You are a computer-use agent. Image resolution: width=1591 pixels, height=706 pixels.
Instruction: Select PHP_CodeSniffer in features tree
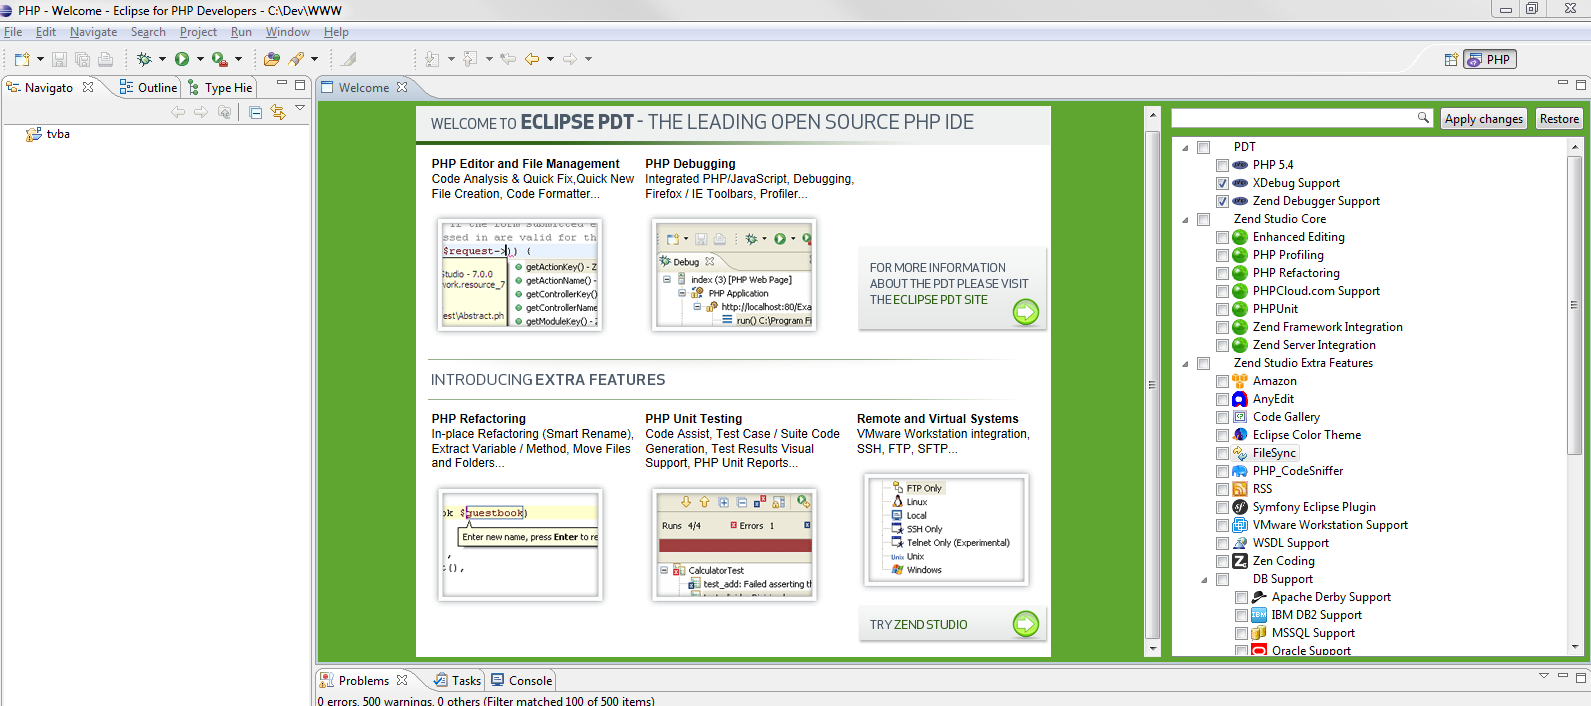click(x=1298, y=471)
